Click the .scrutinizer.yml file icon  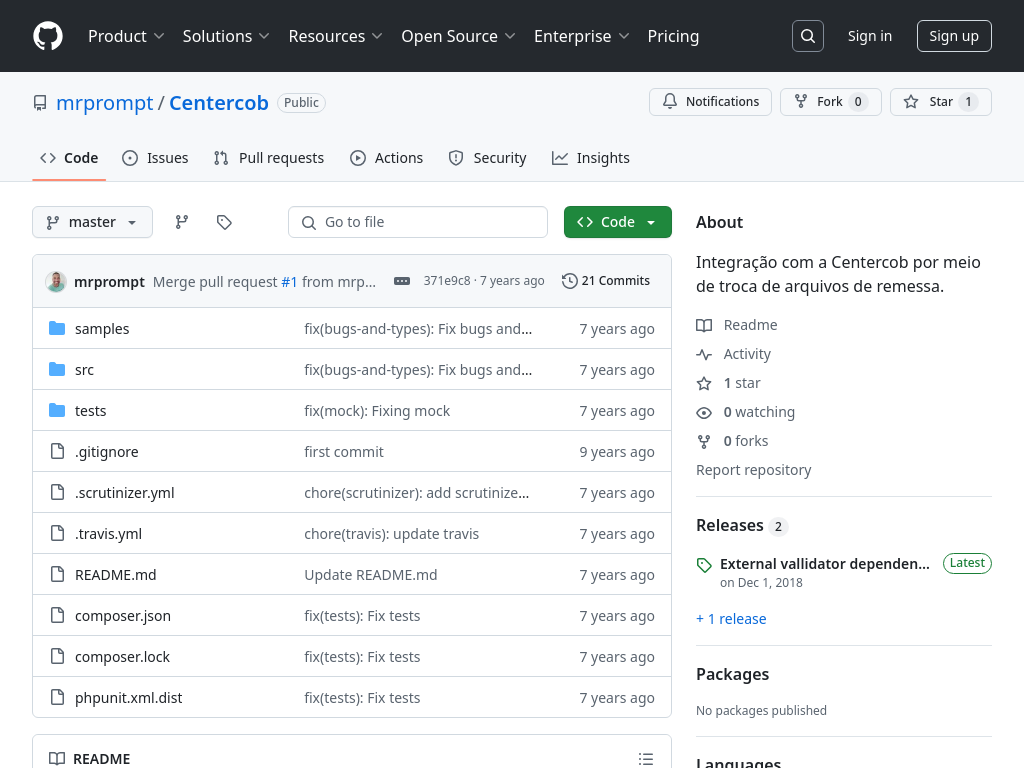pyautogui.click(x=57, y=492)
